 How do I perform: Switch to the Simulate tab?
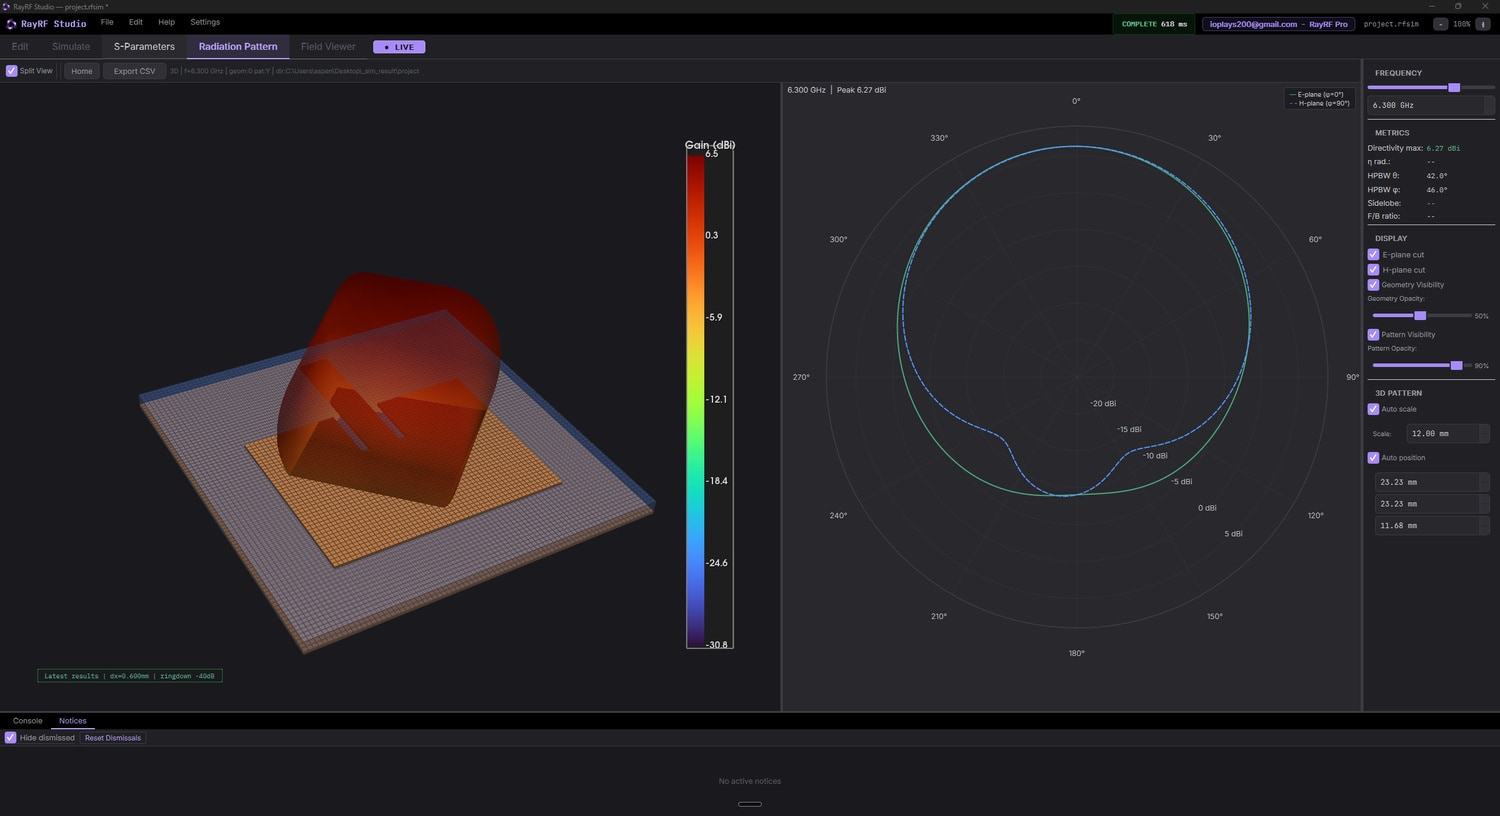click(71, 47)
